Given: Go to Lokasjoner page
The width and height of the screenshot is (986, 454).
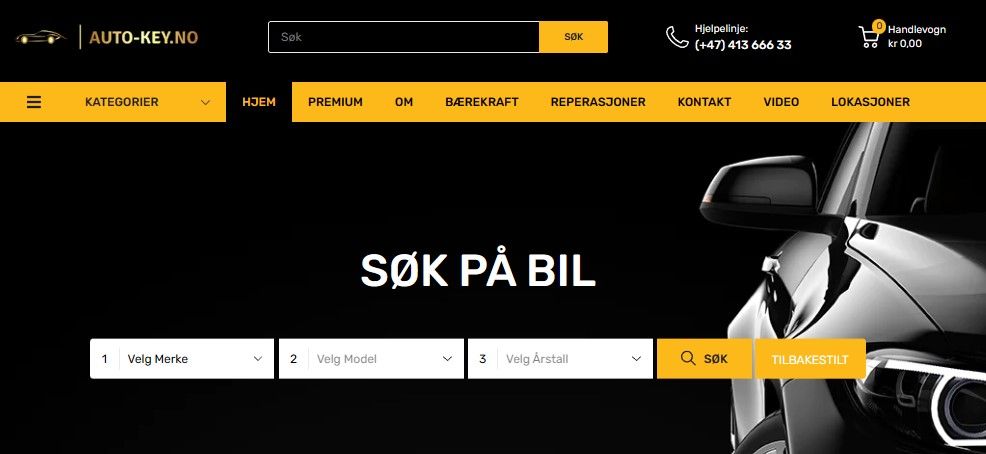Looking at the screenshot, I should pyautogui.click(x=870, y=102).
